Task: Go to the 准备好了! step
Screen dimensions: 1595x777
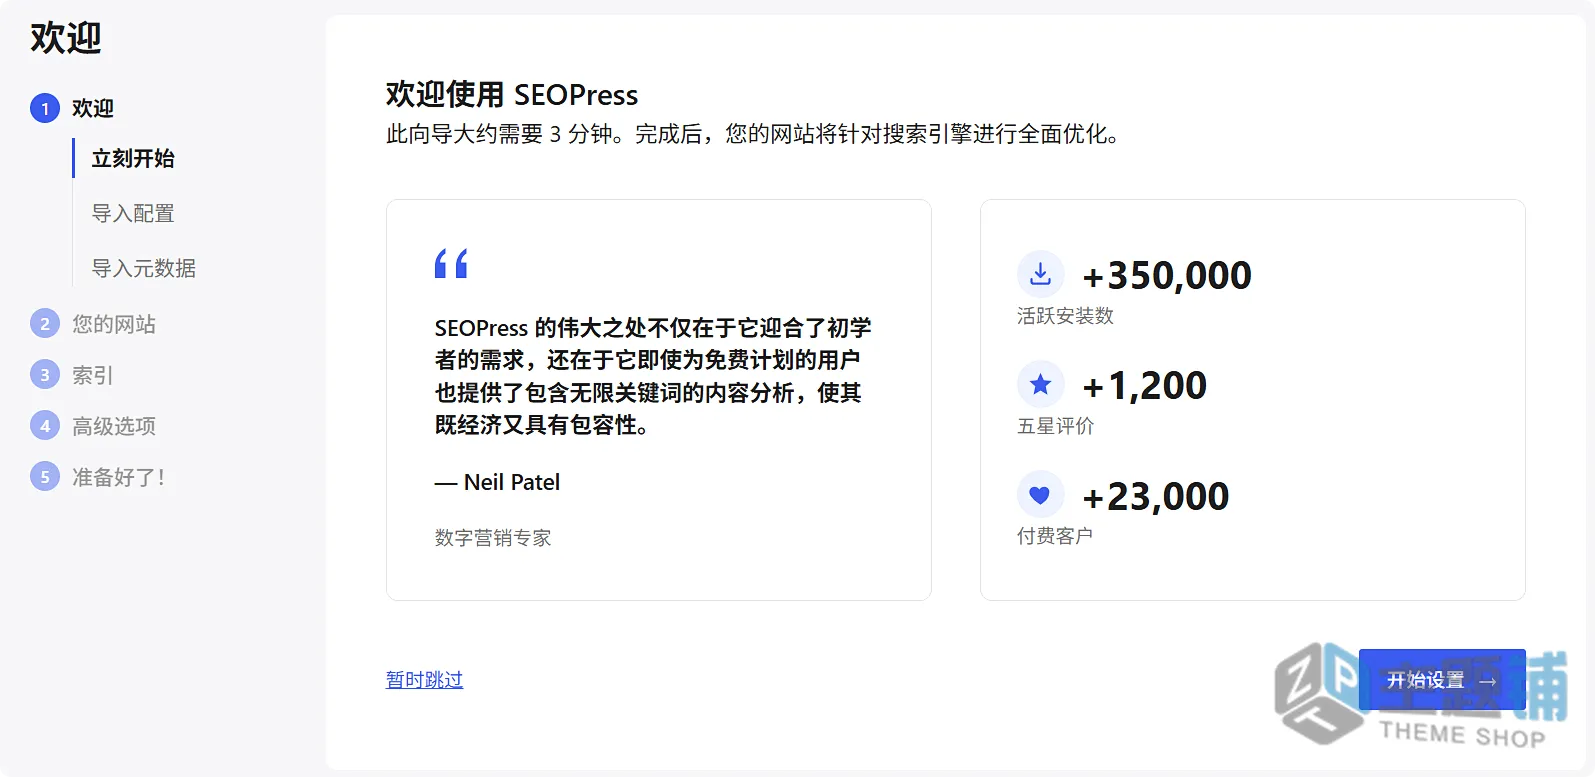Action: coord(119,477)
